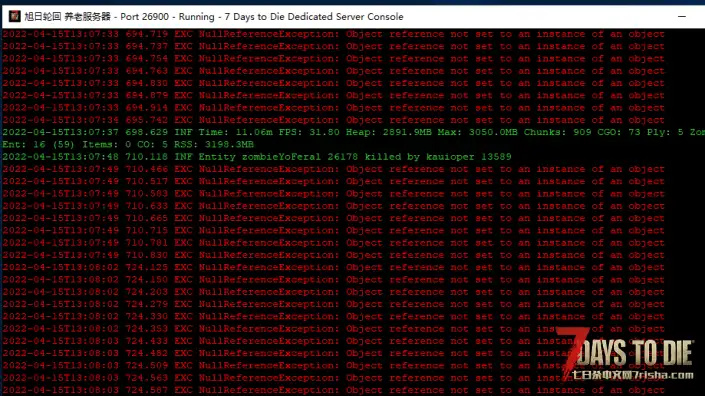Click the "Max: 3050.0MB" stat
The width and height of the screenshot is (705, 396).
[x=479, y=132]
